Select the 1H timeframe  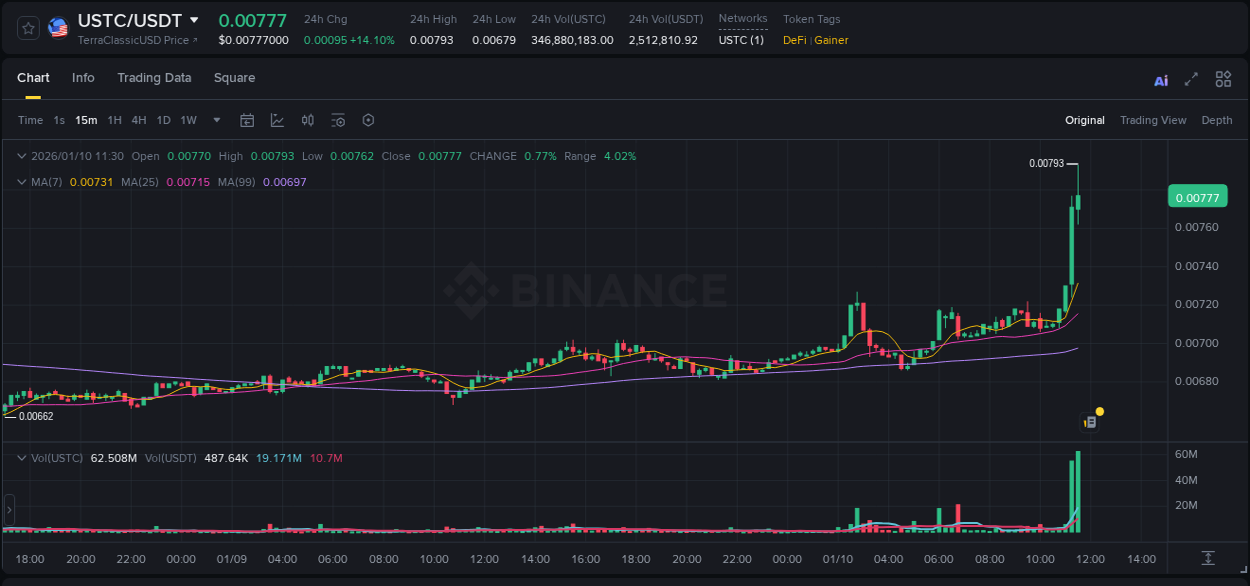tap(115, 120)
